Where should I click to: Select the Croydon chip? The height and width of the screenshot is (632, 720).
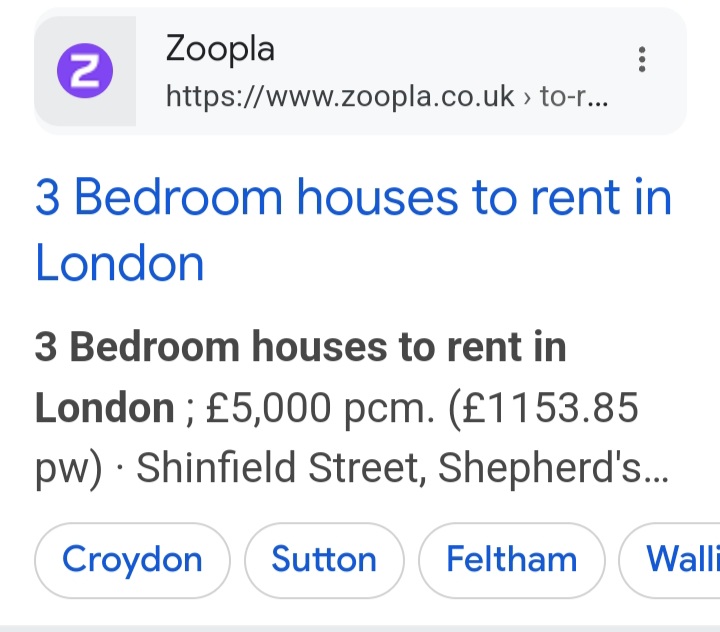[x=132, y=559]
